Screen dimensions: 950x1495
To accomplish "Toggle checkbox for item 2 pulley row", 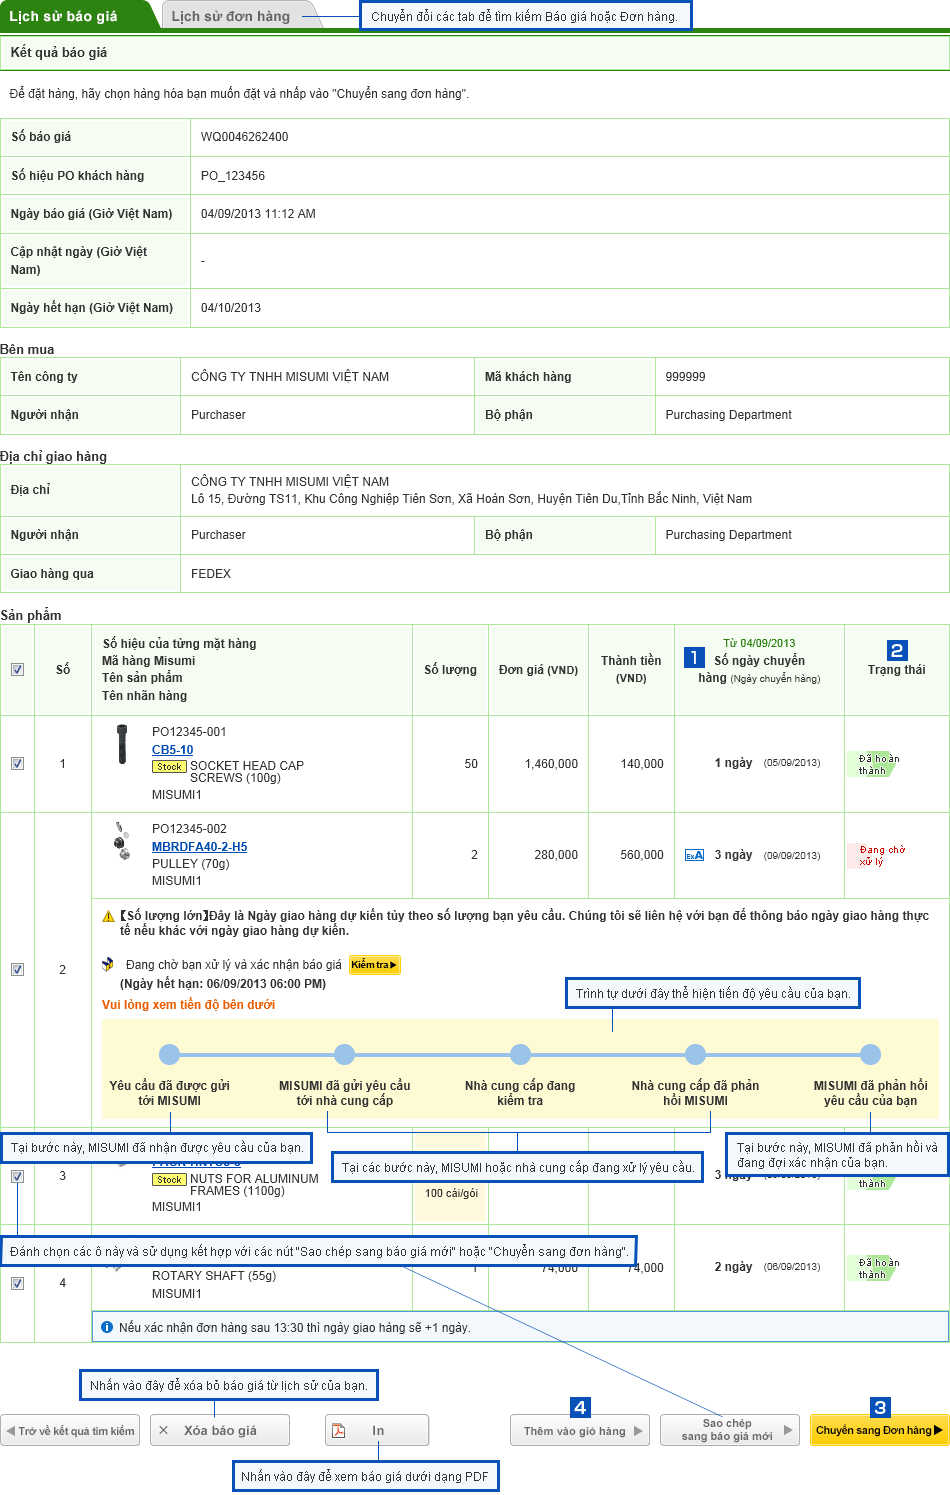I will [x=17, y=970].
